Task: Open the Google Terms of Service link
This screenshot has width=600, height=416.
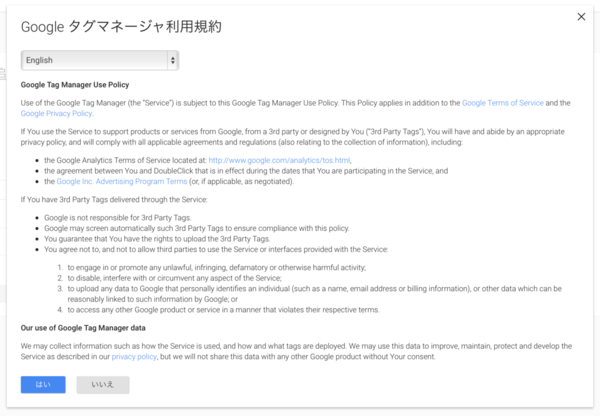Action: pos(502,103)
